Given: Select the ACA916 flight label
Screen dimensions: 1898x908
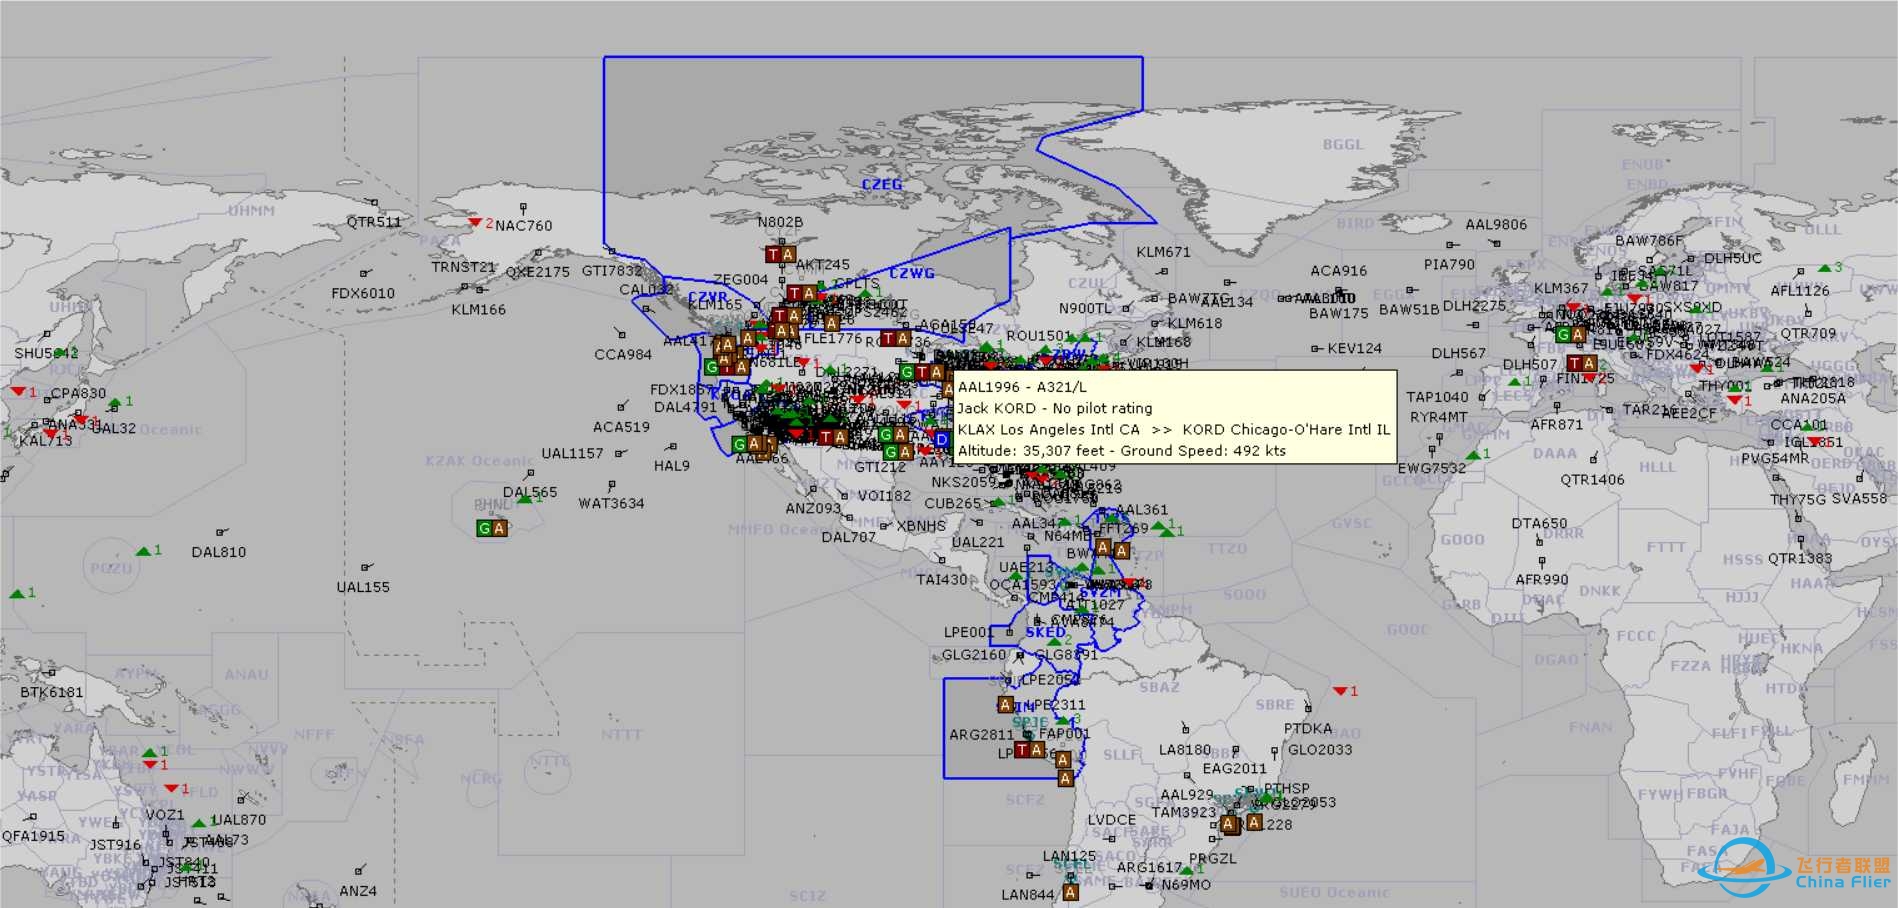Looking at the screenshot, I should point(1339,270).
